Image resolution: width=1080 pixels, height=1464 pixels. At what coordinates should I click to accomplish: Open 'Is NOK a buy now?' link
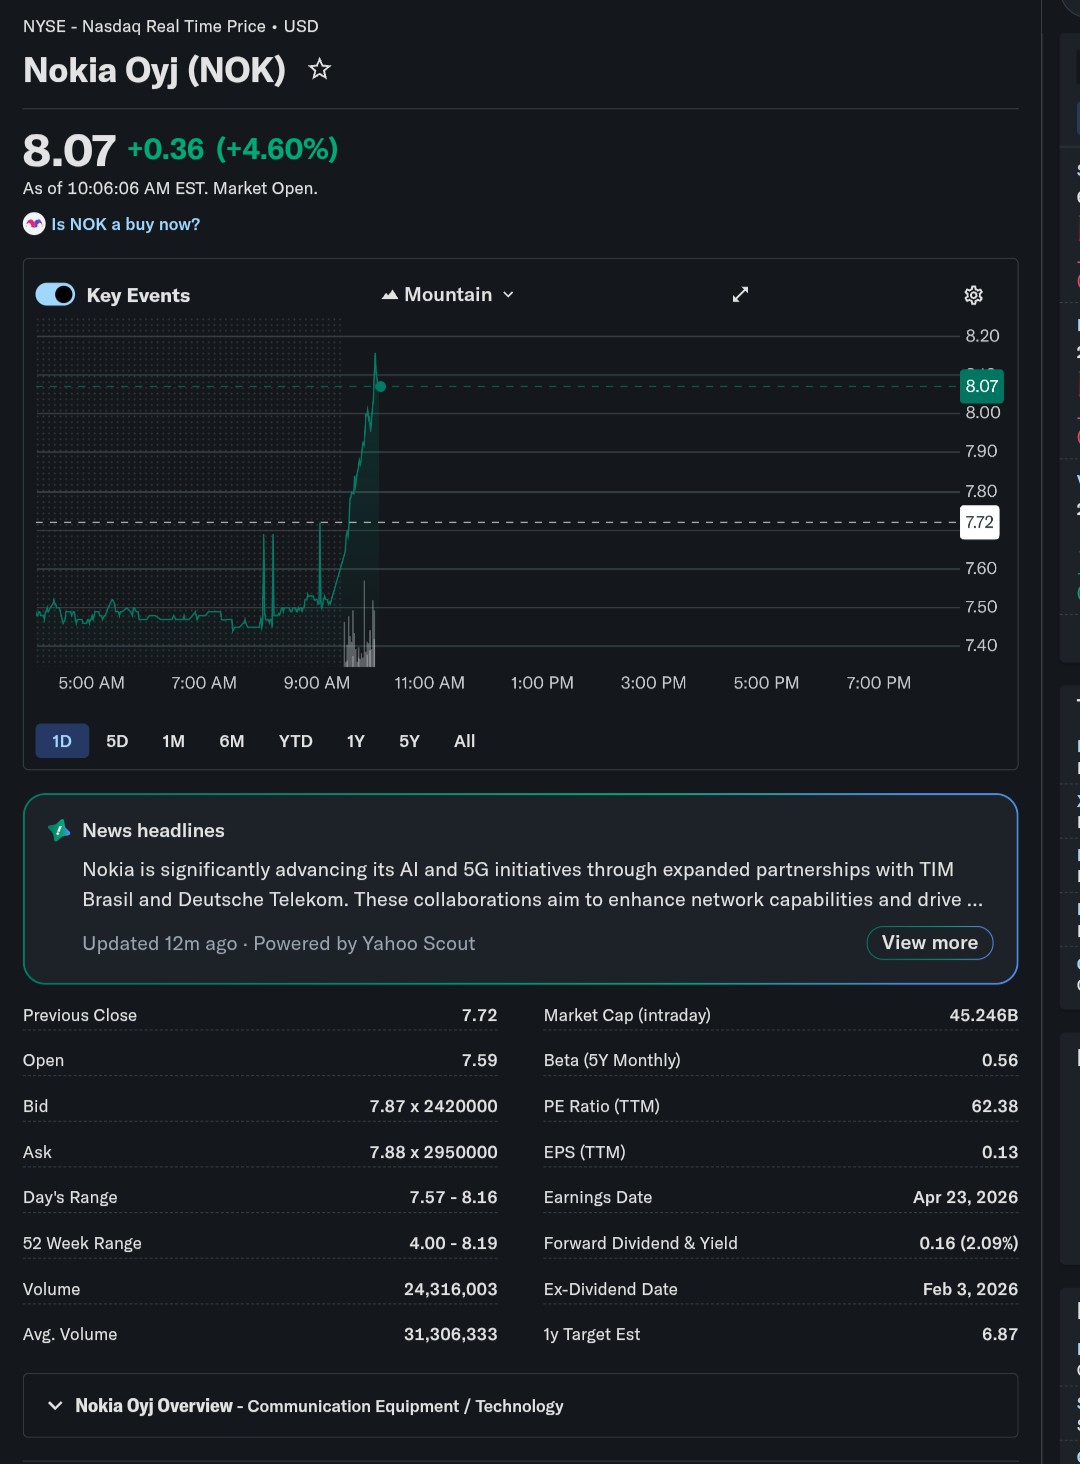[x=126, y=224]
